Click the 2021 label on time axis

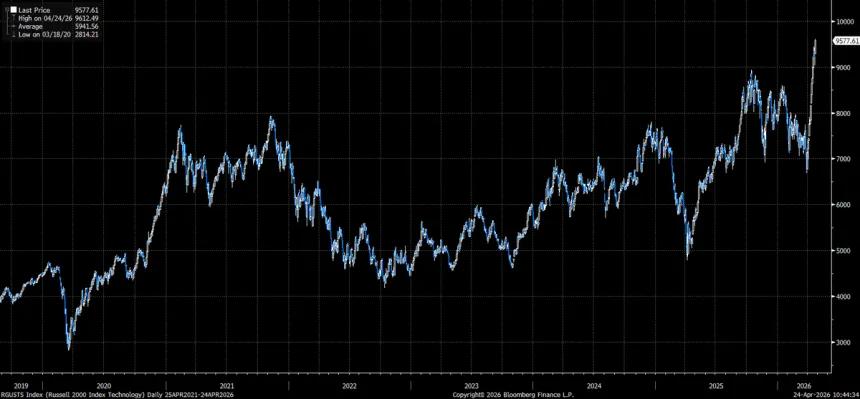point(228,386)
